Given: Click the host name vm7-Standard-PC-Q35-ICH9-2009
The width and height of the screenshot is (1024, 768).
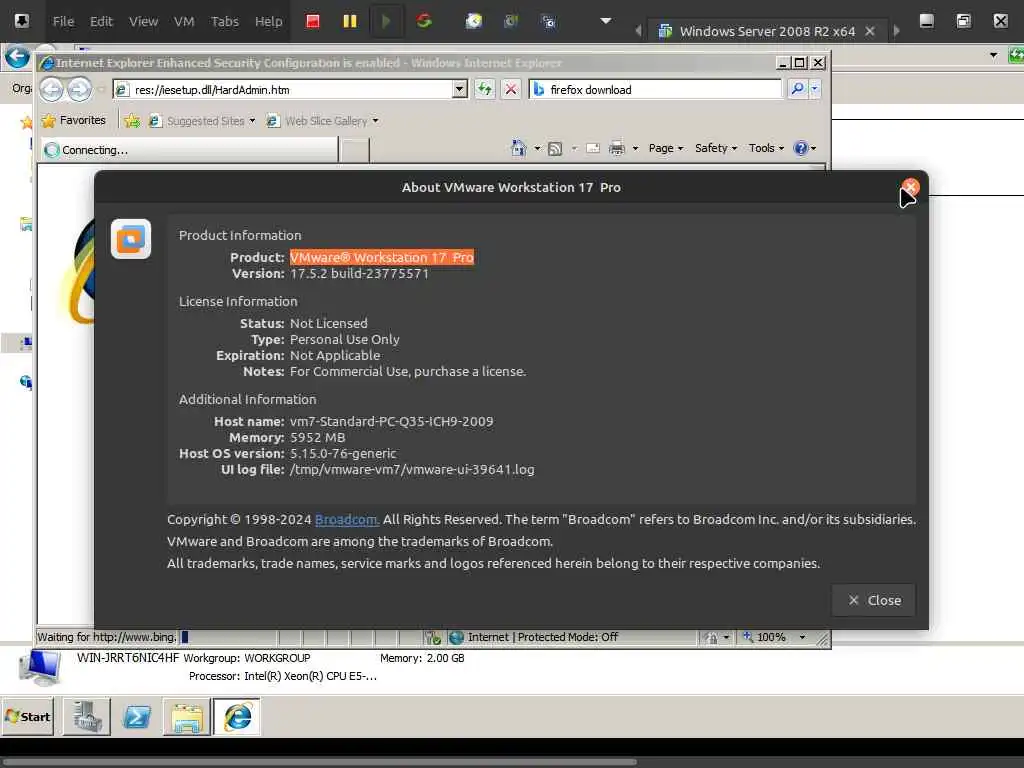Looking at the screenshot, I should [392, 422].
